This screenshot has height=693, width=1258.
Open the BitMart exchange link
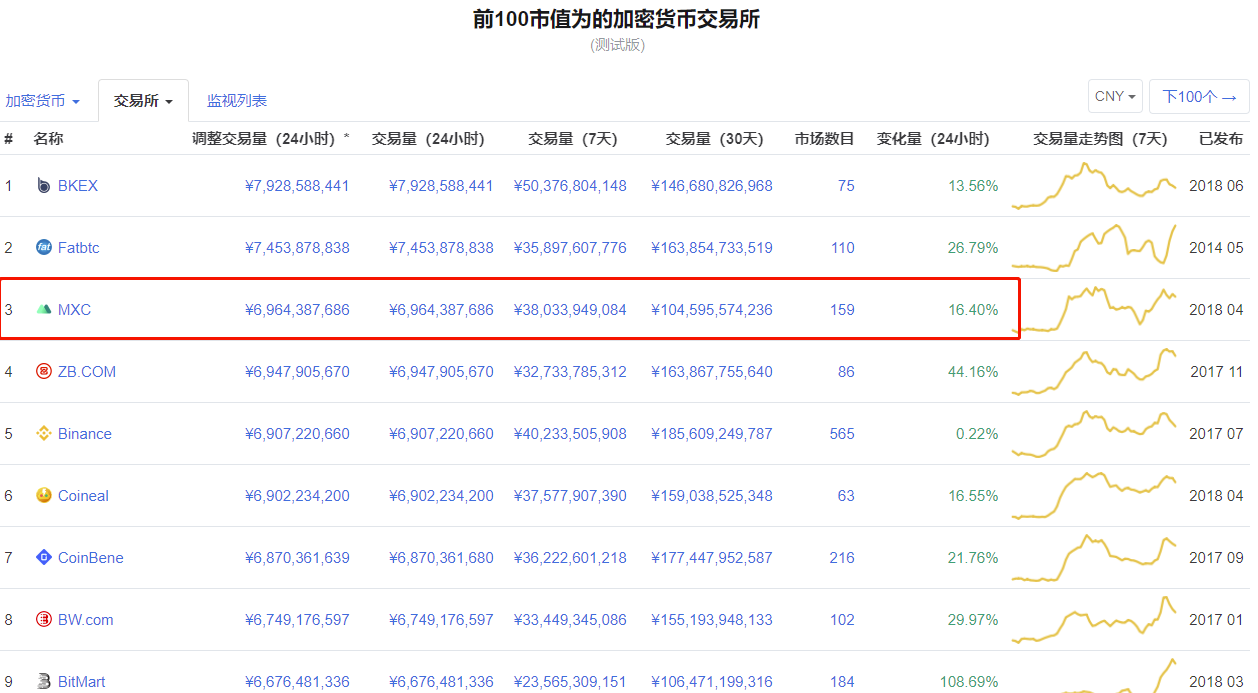pyautogui.click(x=82, y=682)
